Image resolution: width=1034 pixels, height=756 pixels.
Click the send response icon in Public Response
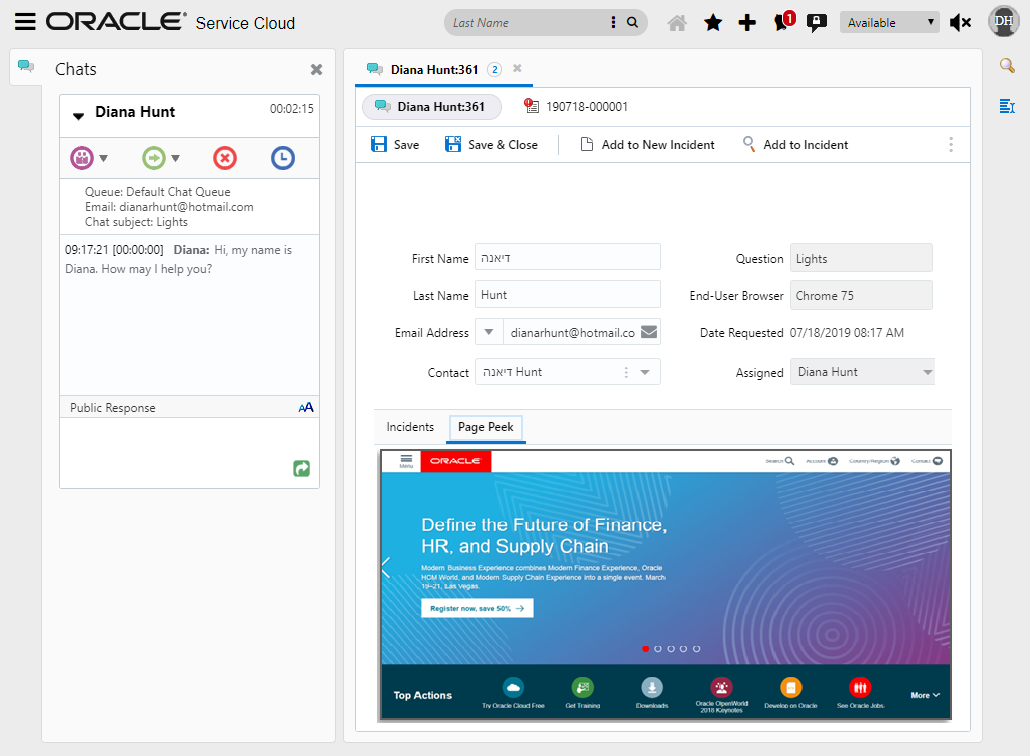coord(301,468)
